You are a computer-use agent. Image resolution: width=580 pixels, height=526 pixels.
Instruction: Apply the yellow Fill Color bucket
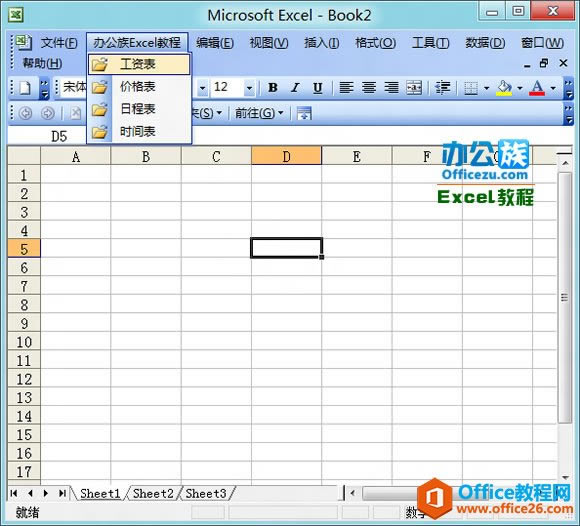(505, 88)
